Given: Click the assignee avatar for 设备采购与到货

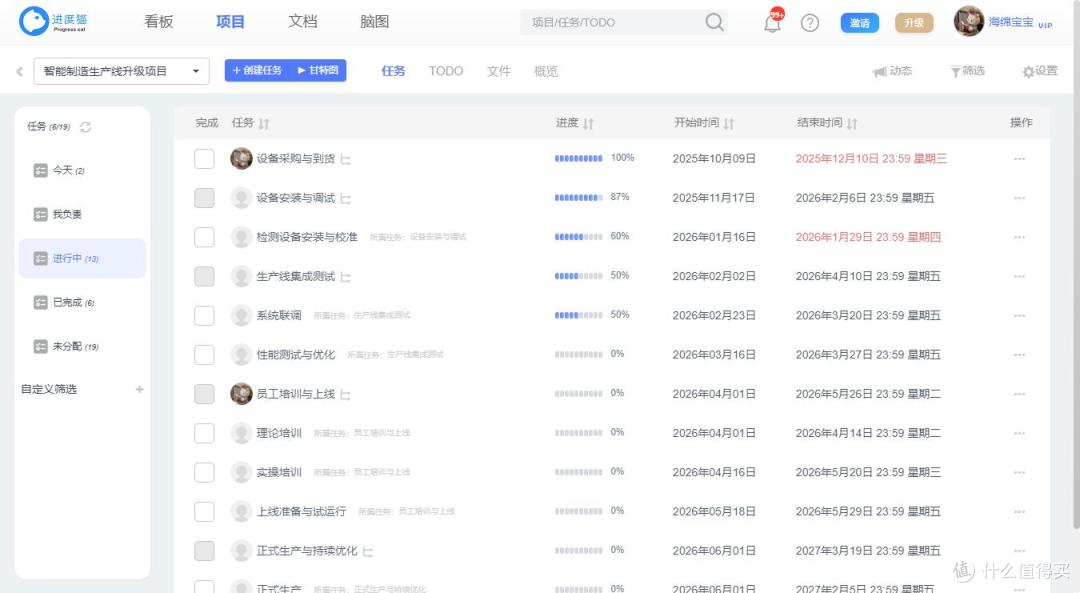Looking at the screenshot, I should [241, 158].
